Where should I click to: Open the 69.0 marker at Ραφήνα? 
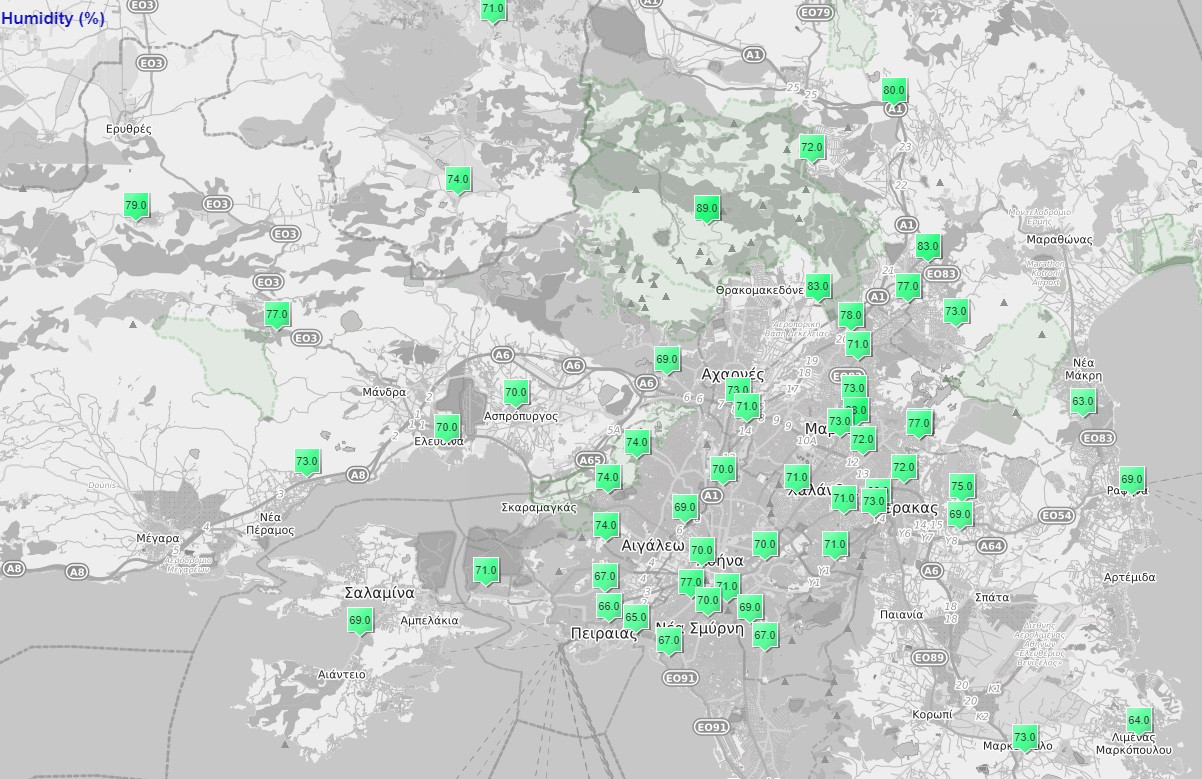coord(1132,479)
